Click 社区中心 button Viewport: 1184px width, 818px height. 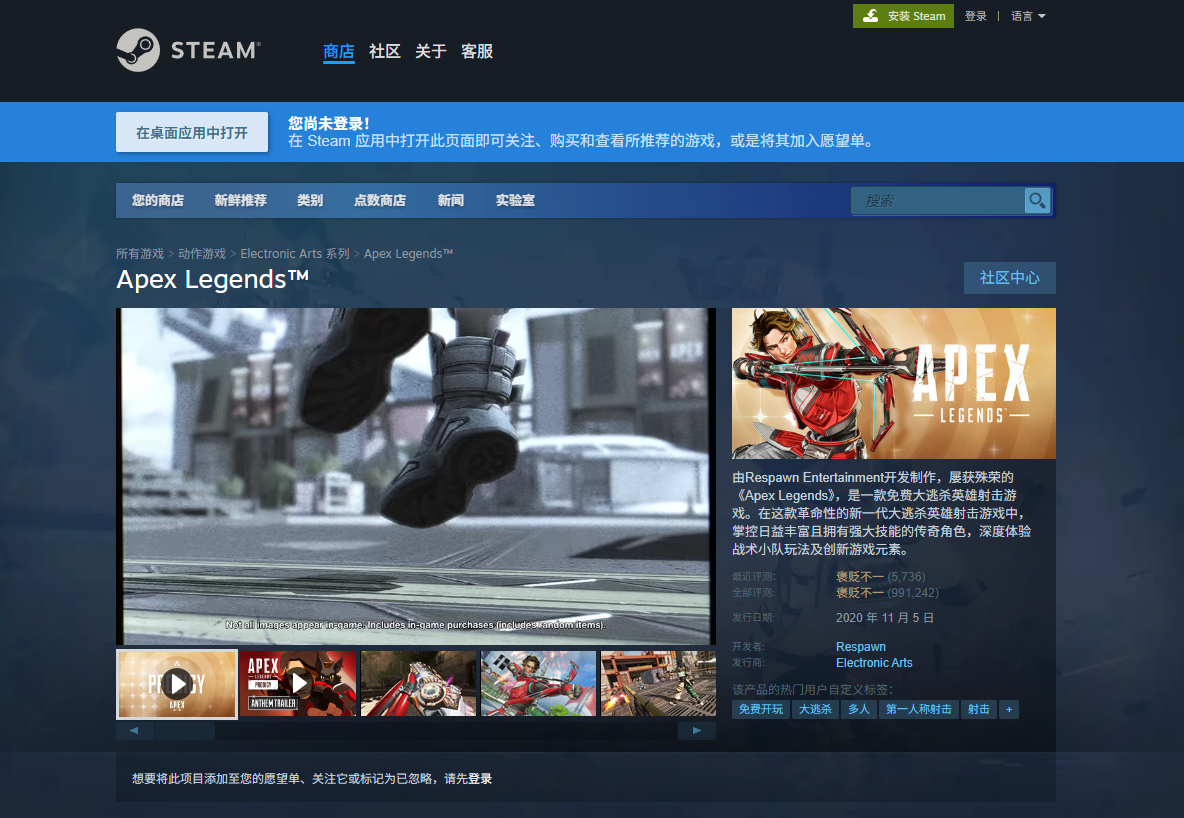tap(1010, 278)
